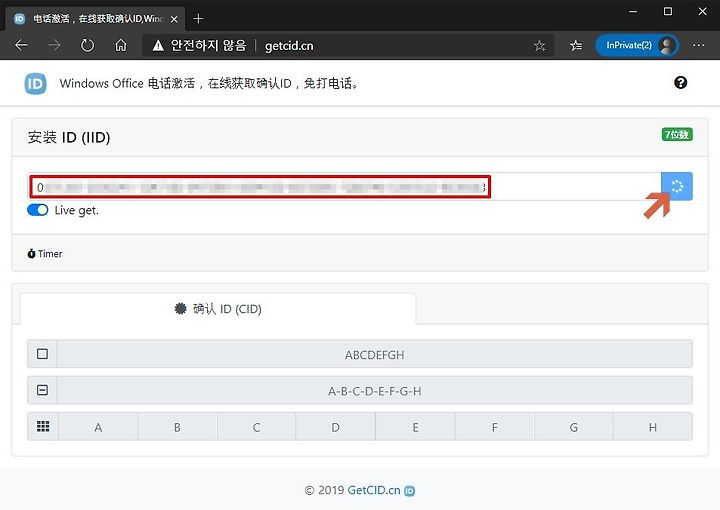Image resolution: width=720 pixels, height=510 pixels.
Task: Close the getcid.cn browser tab
Action: point(174,19)
